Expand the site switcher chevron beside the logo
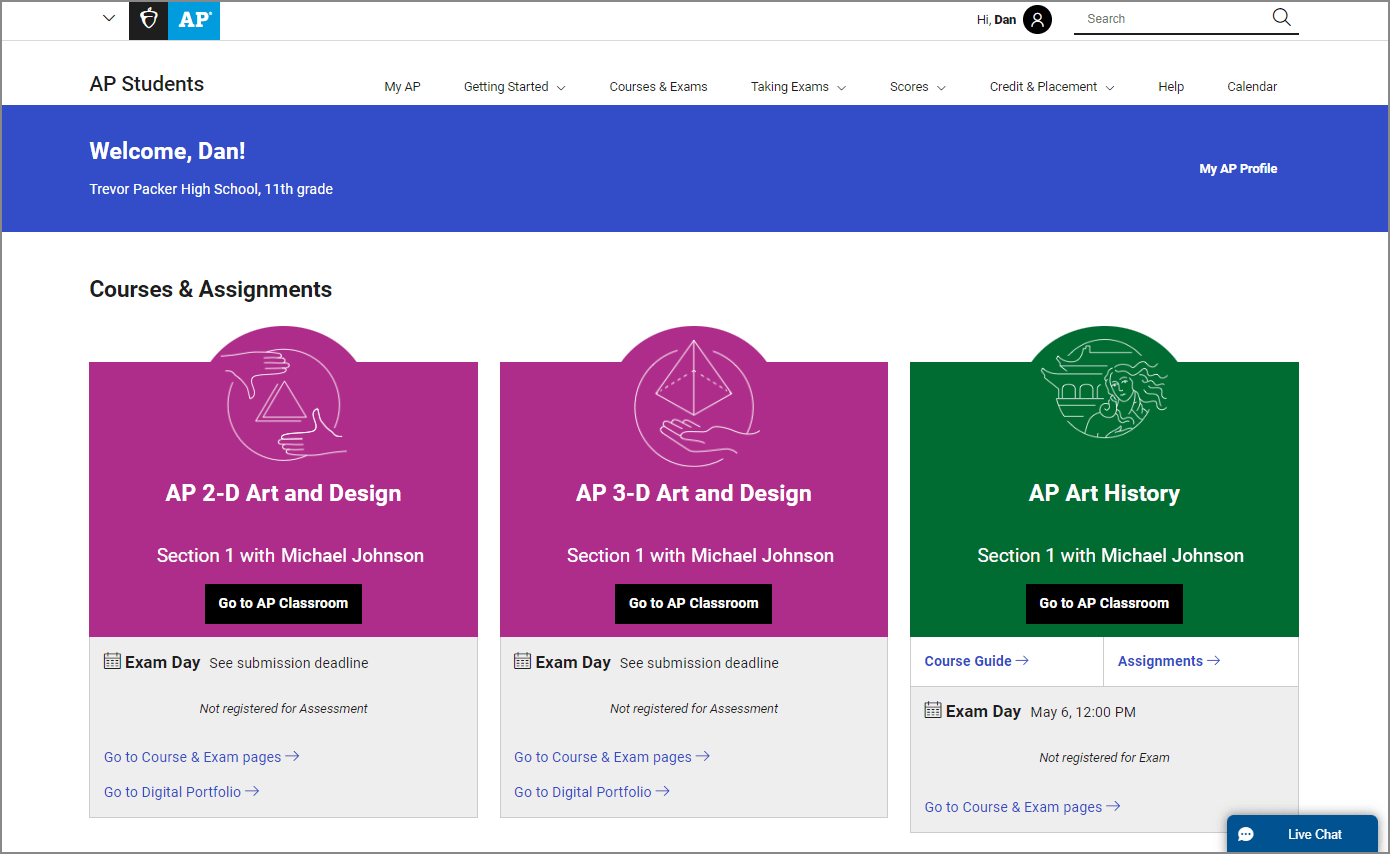Image resolution: width=1390 pixels, height=854 pixels. [109, 18]
